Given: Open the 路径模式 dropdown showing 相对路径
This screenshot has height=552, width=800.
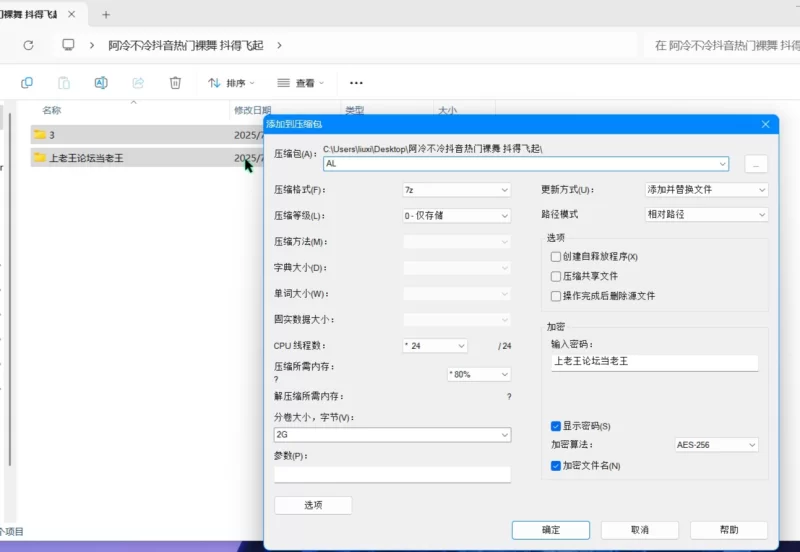Looking at the screenshot, I should [x=706, y=215].
